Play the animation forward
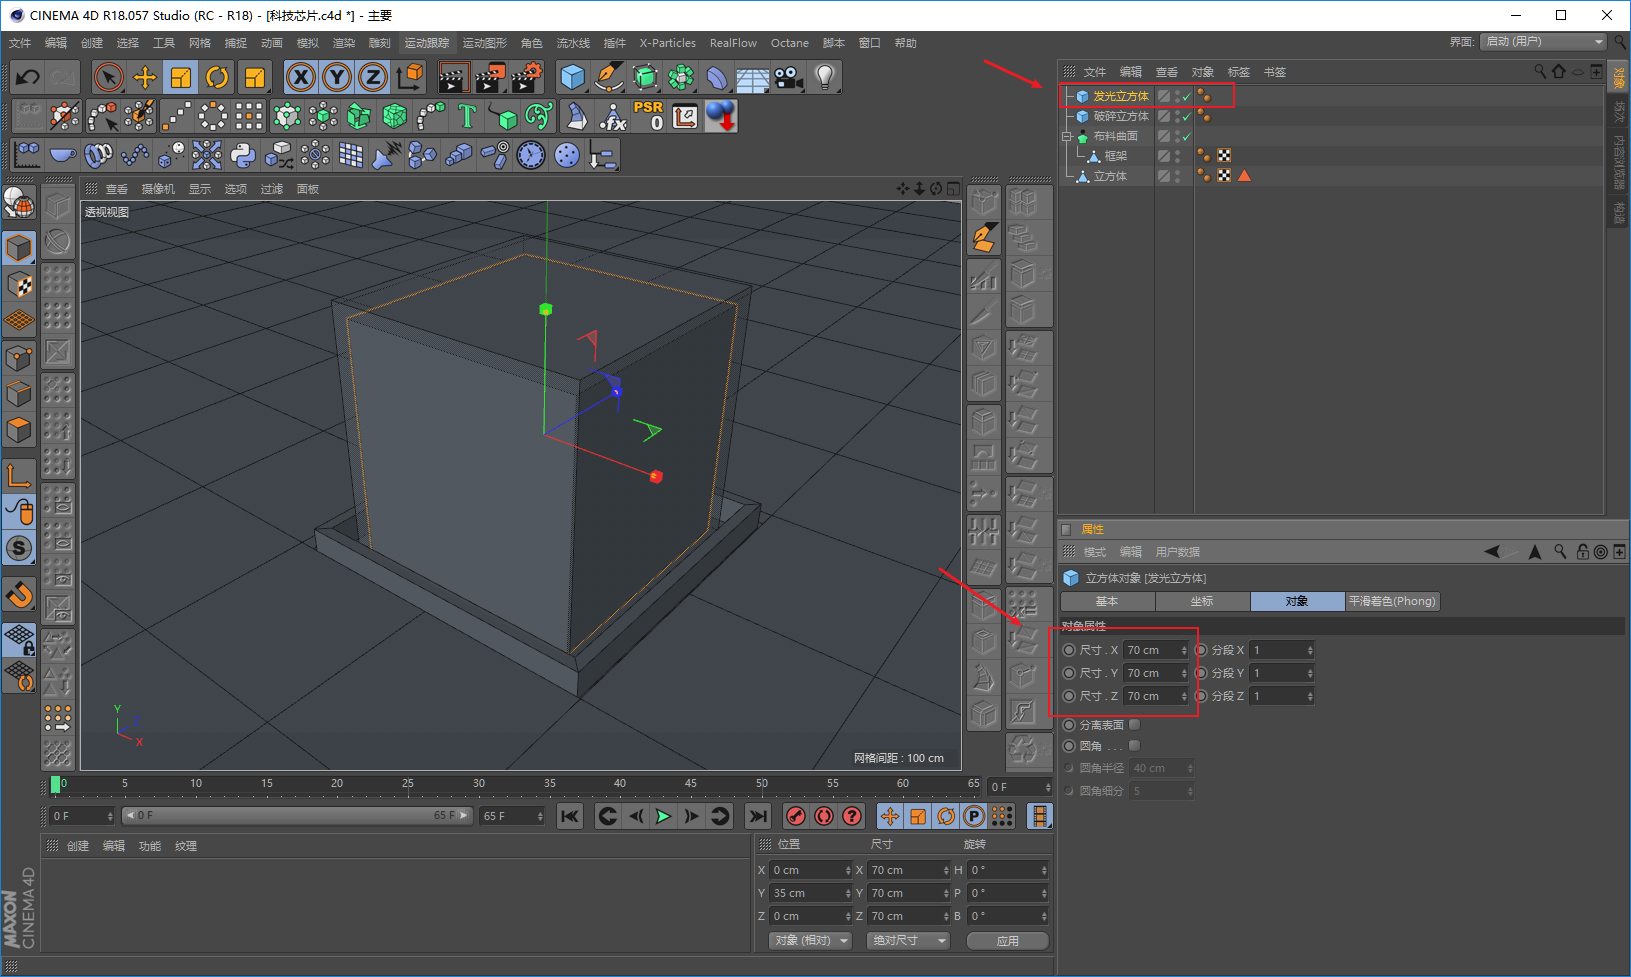Viewport: 1631px width, 977px height. 663,816
